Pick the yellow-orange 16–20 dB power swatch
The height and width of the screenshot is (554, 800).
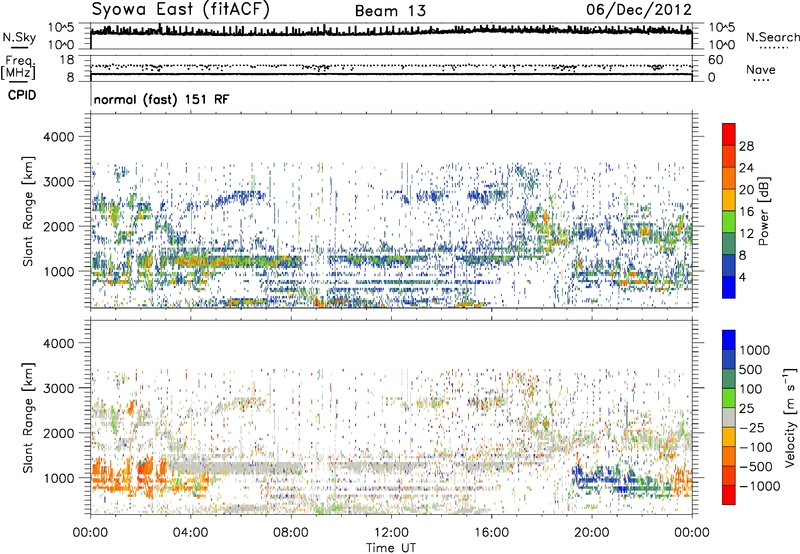(x=729, y=200)
